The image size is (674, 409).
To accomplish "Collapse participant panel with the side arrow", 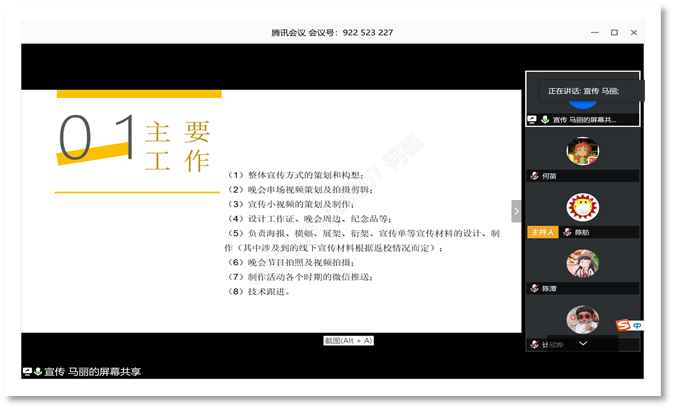I will pos(516,211).
